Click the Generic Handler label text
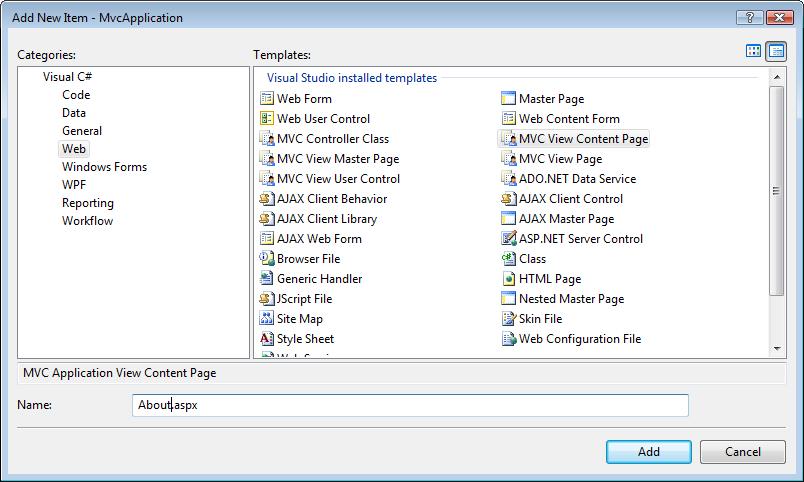Viewport: 804px width, 482px height. pyautogui.click(x=319, y=278)
